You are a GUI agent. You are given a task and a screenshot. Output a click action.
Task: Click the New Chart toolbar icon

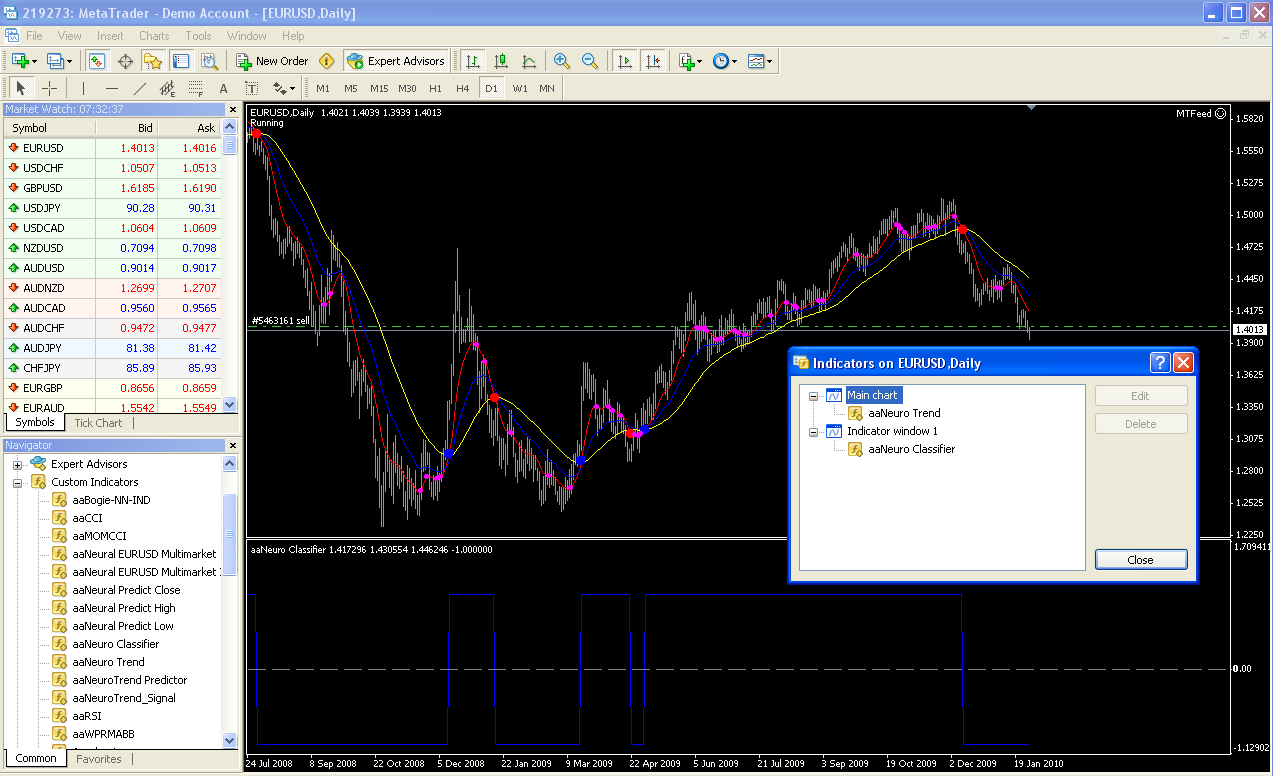pyautogui.click(x=21, y=61)
